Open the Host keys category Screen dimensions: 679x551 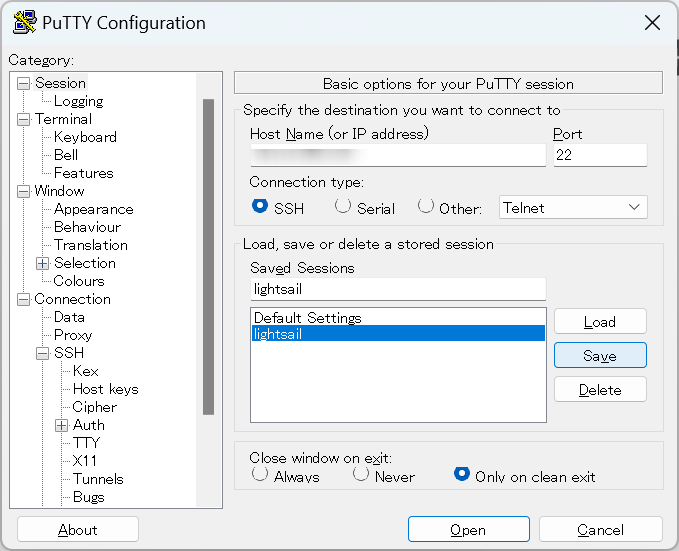point(106,389)
